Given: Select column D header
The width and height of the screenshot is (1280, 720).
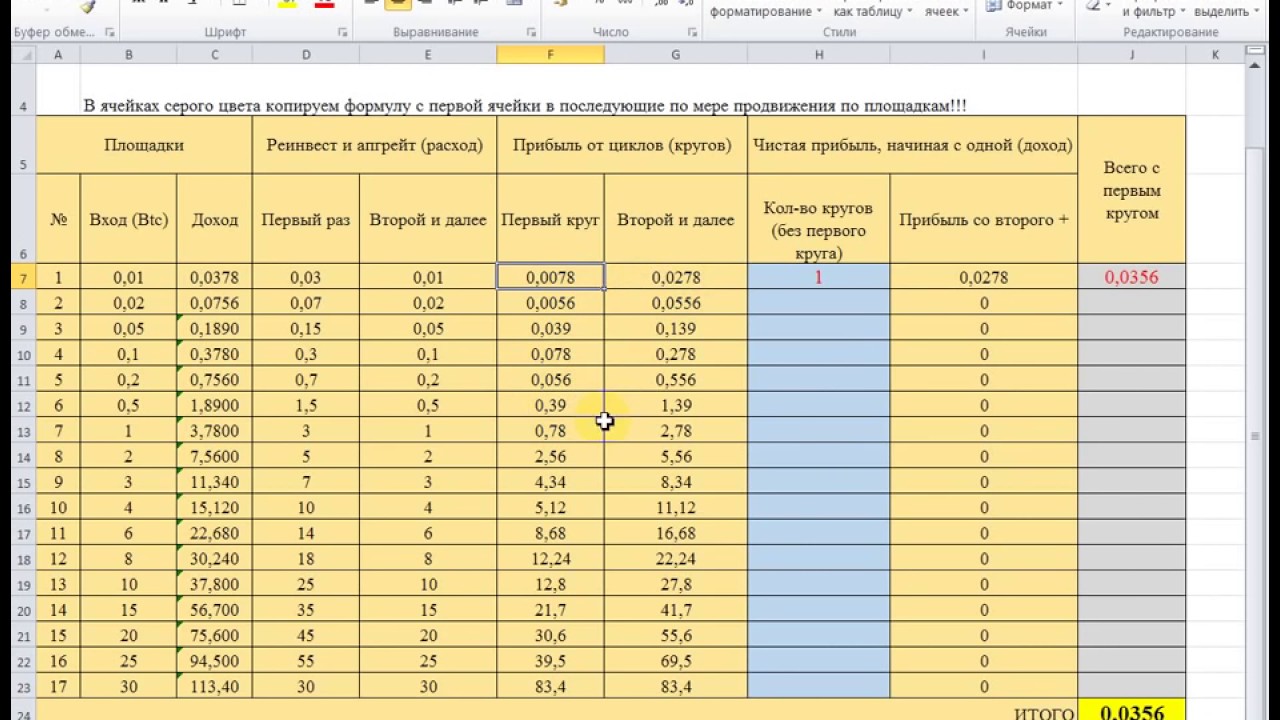Looking at the screenshot, I should coord(306,55).
